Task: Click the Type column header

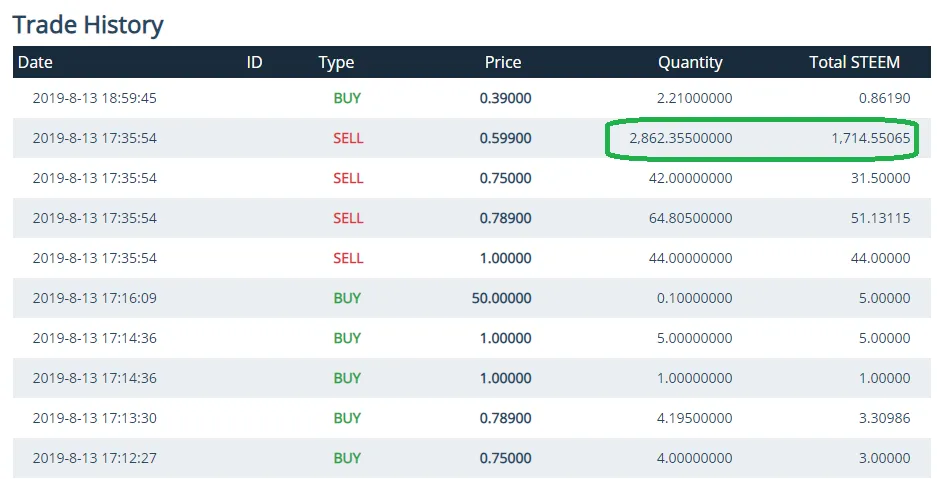Action: point(336,63)
